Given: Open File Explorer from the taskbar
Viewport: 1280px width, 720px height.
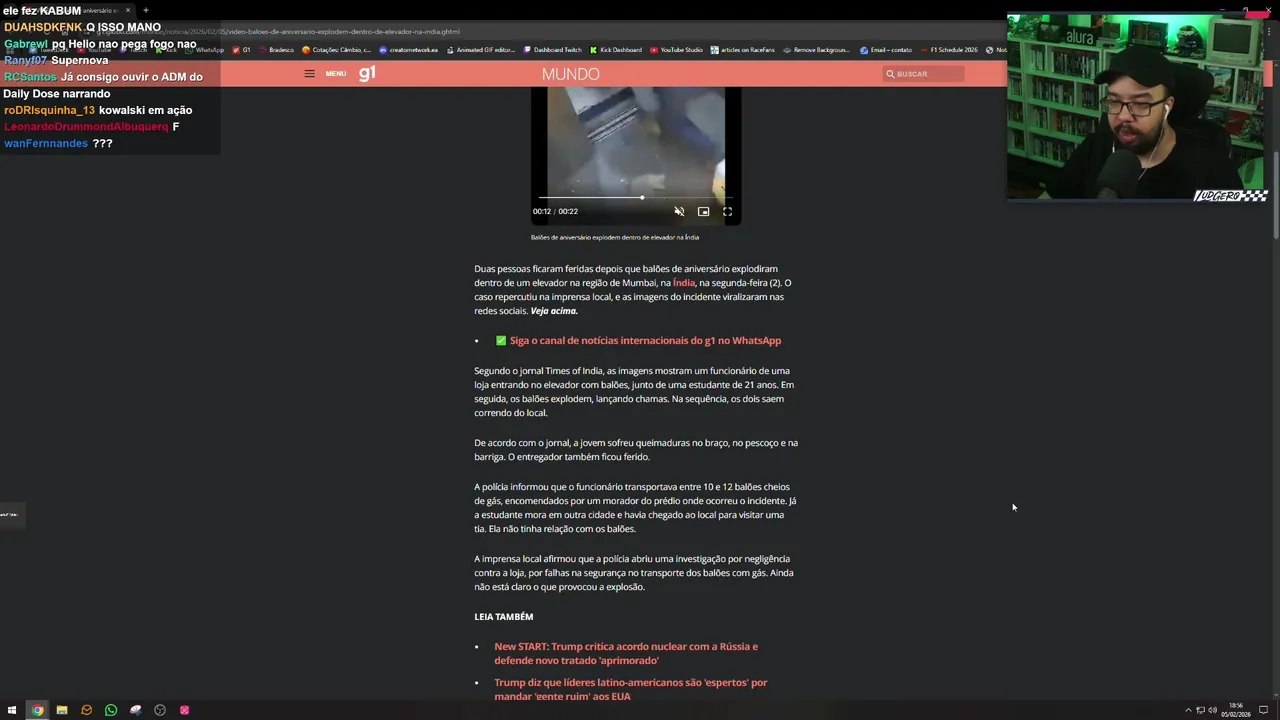Looking at the screenshot, I should 62,710.
